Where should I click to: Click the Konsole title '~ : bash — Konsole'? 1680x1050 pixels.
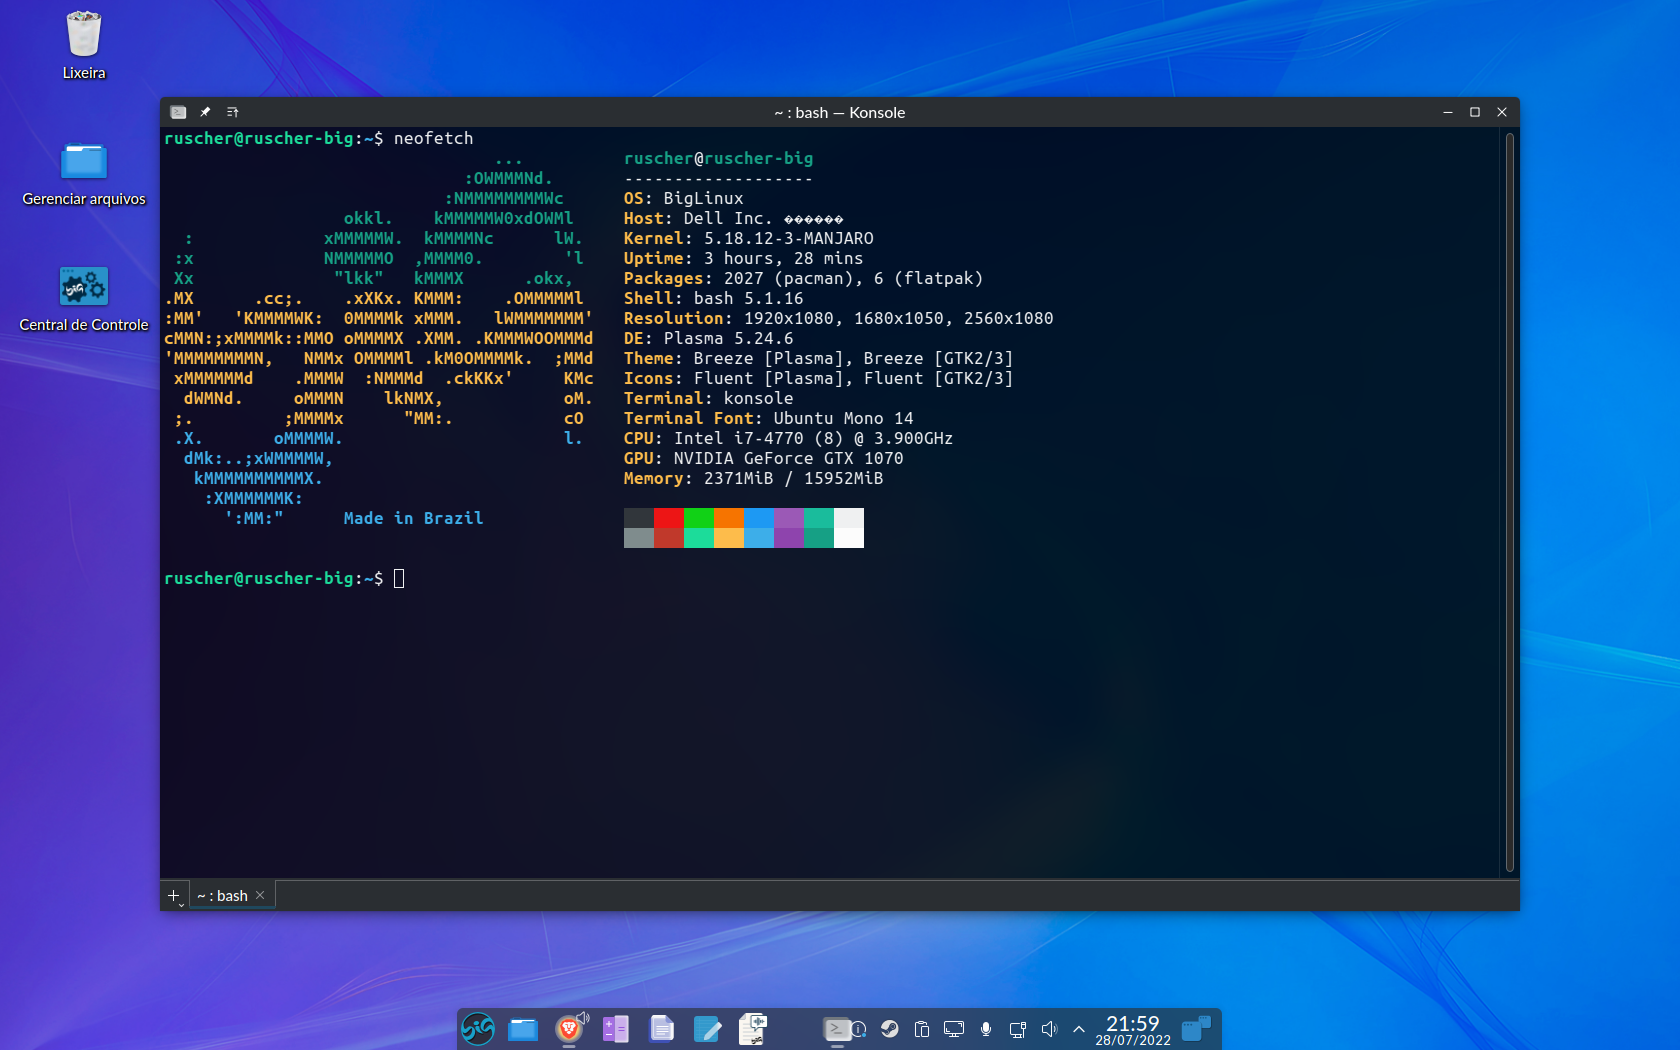coord(840,112)
